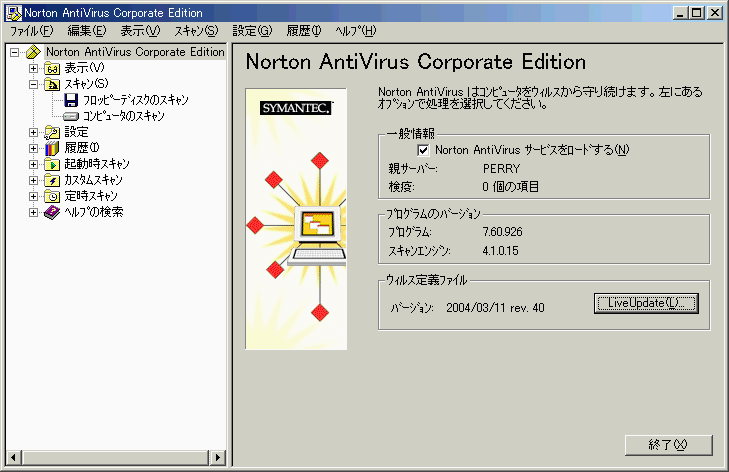
Task: Click the カスタムスキャン folder icon
Action: pos(52,180)
